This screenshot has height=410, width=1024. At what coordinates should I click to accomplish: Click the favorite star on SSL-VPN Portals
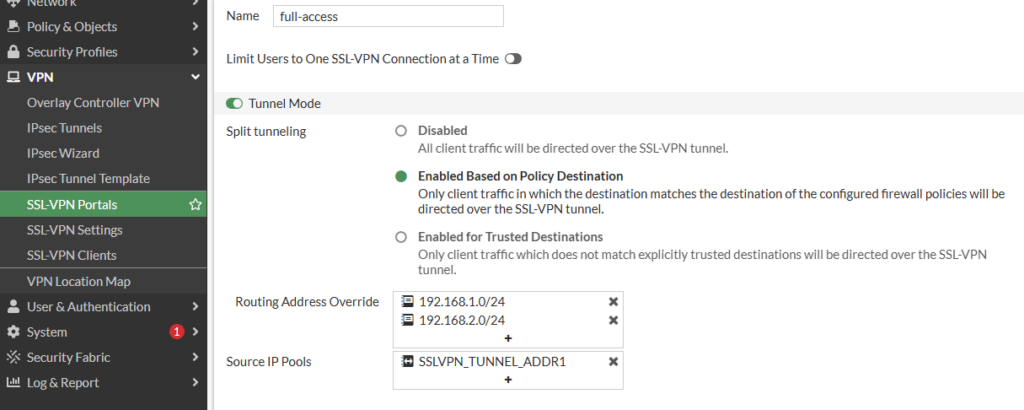(x=195, y=204)
